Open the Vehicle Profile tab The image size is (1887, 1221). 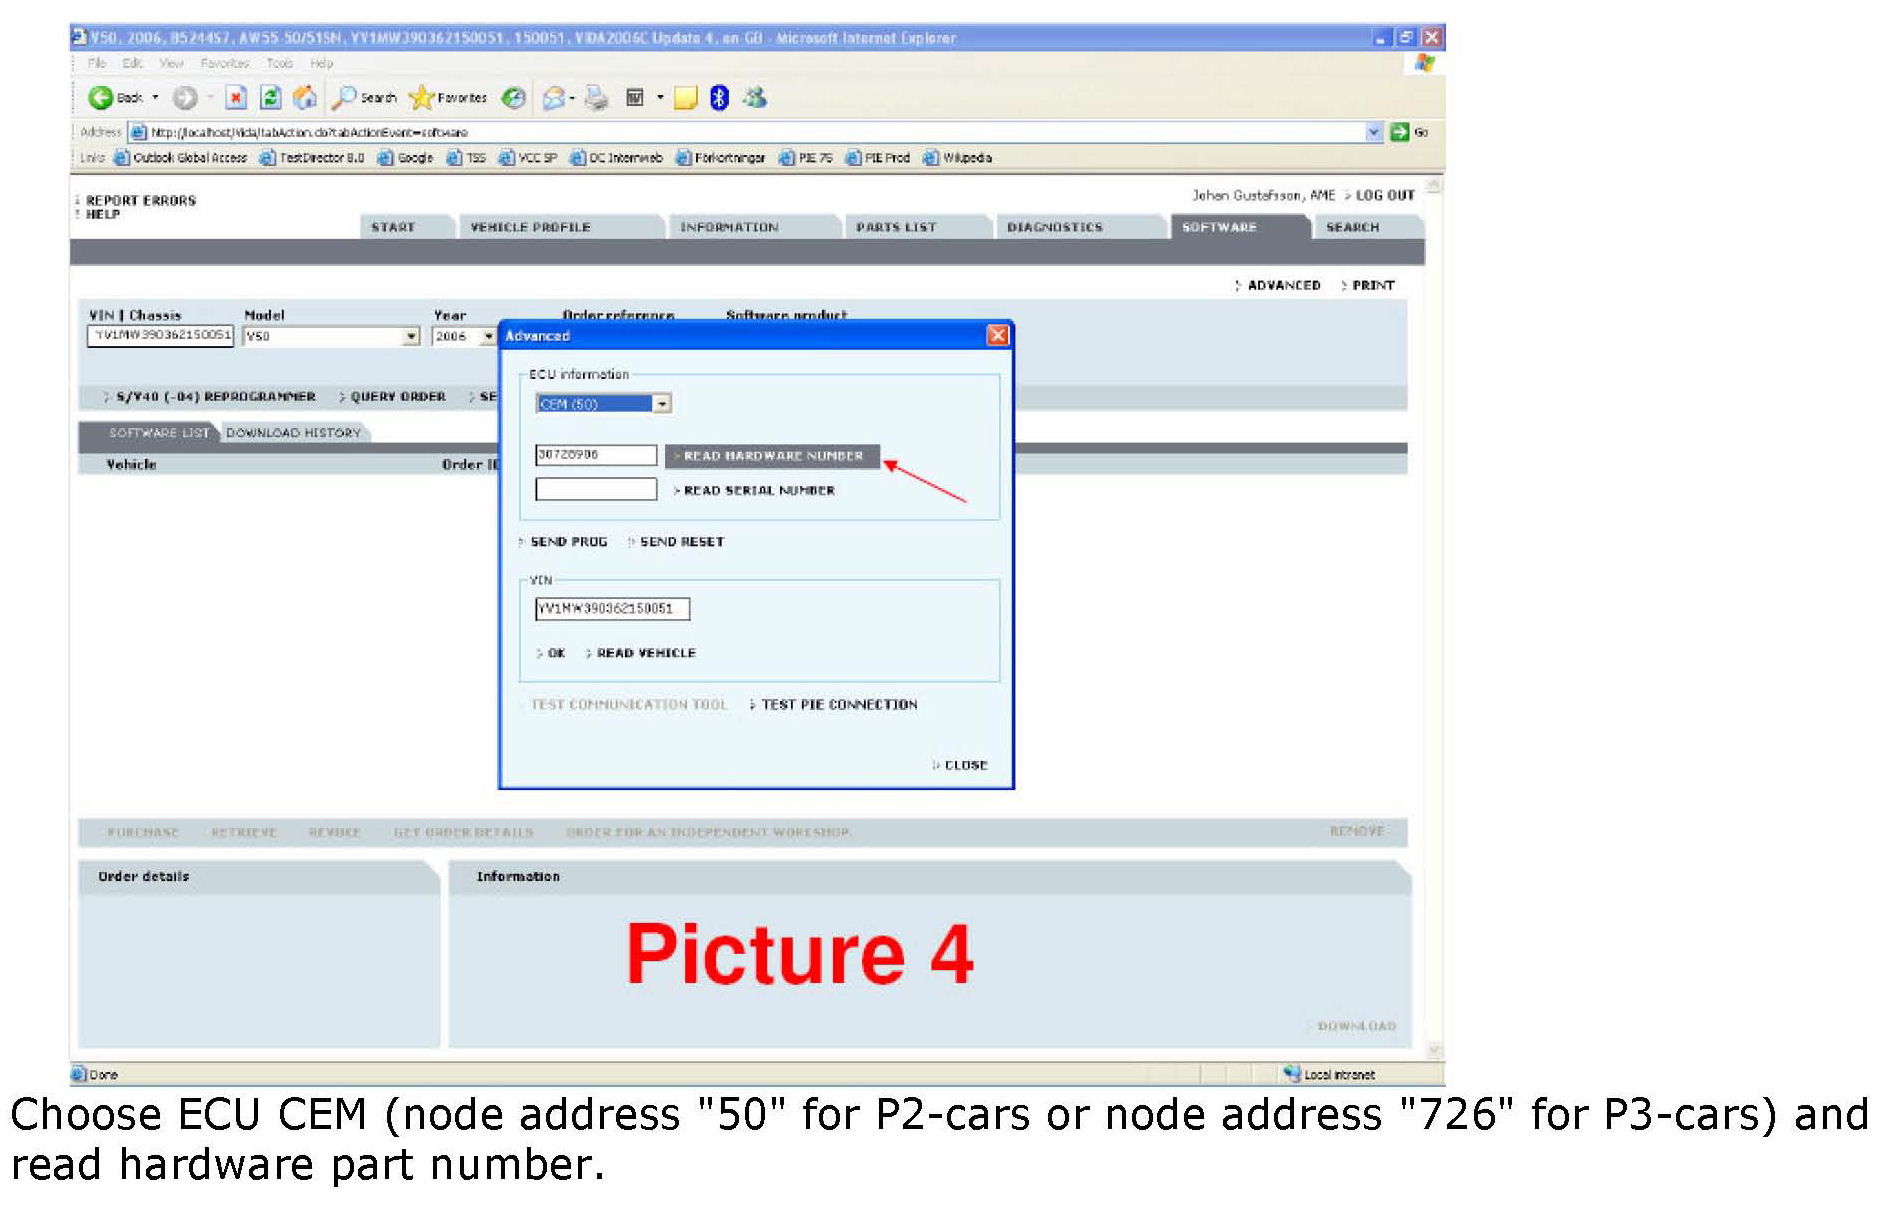click(530, 227)
